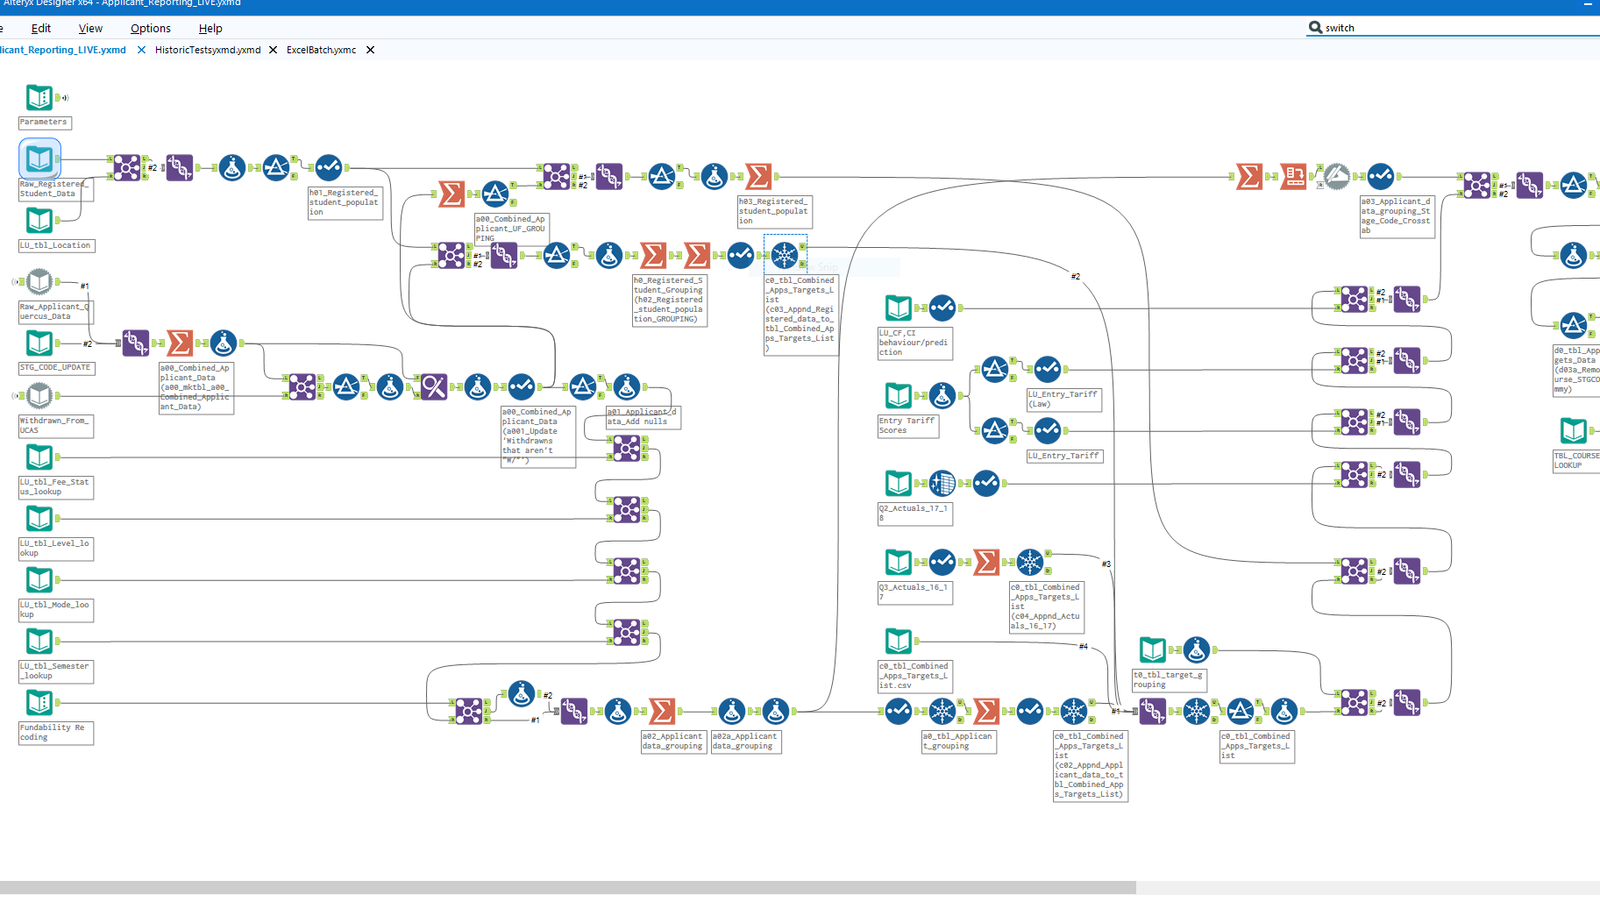The width and height of the screenshot is (1600, 900).
Task: Click the LU_tbl_Fee_Status_lookup input tool
Action: tap(39, 457)
